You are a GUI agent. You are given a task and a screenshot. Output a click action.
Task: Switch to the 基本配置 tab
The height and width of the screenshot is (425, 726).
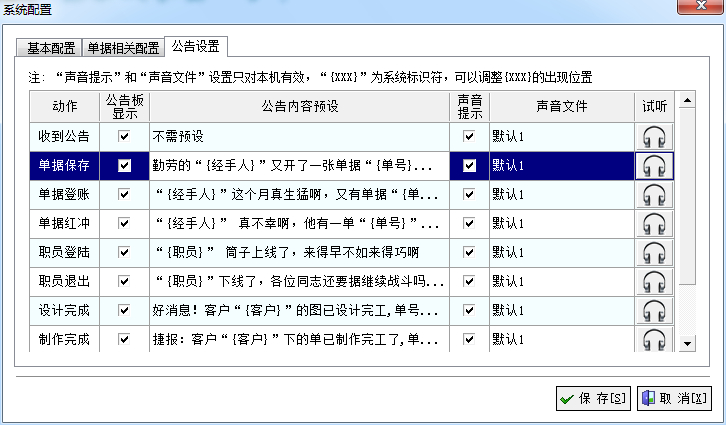(49, 48)
